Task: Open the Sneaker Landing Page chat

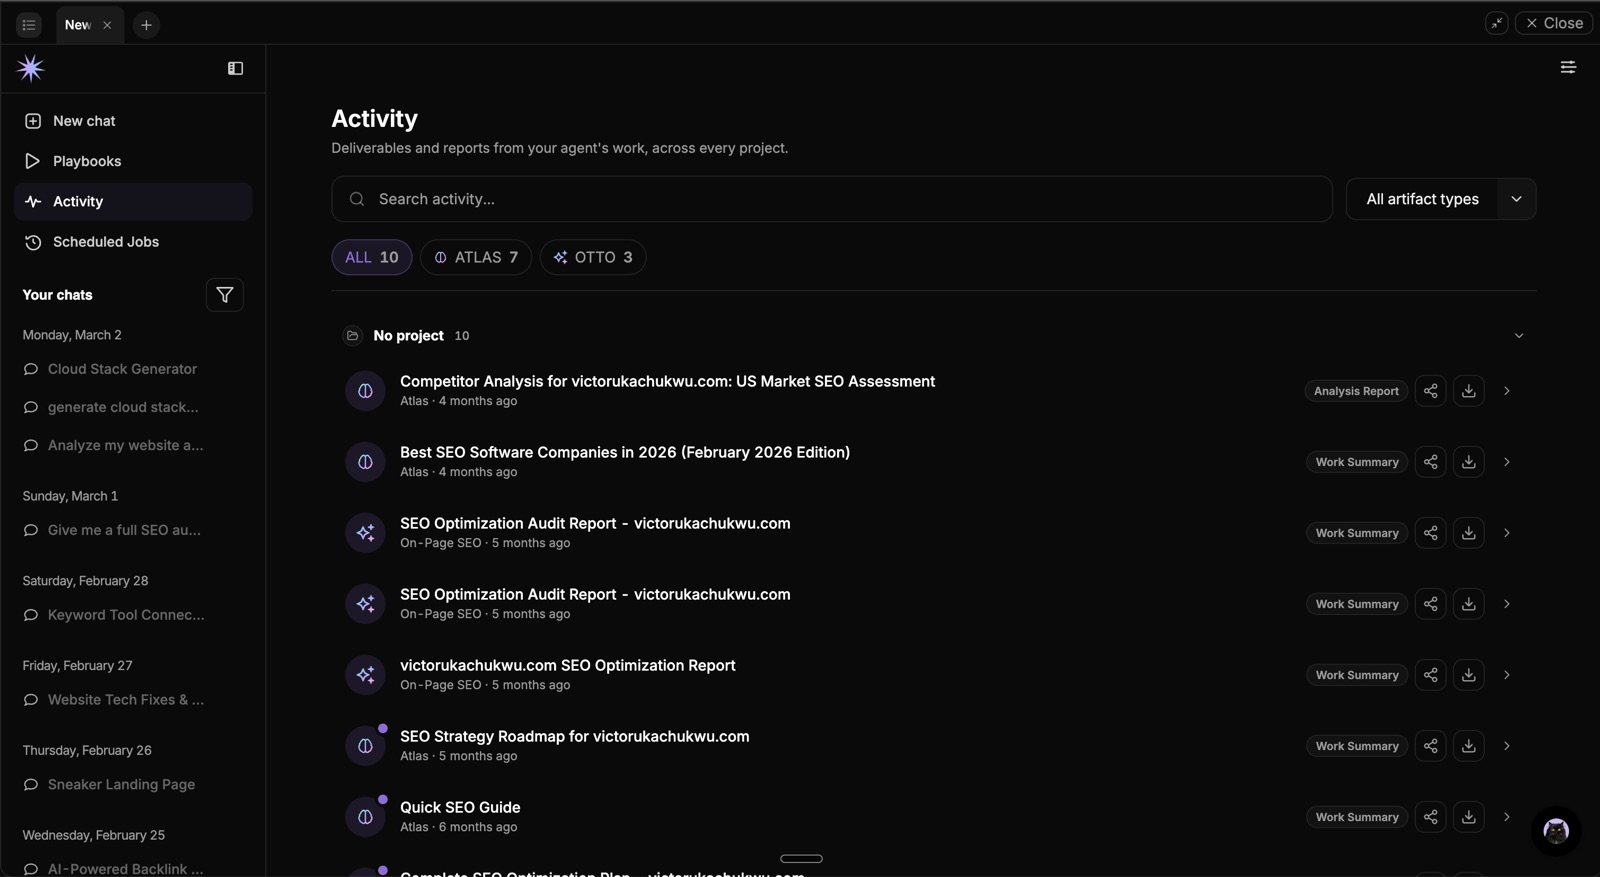Action: (x=123, y=785)
